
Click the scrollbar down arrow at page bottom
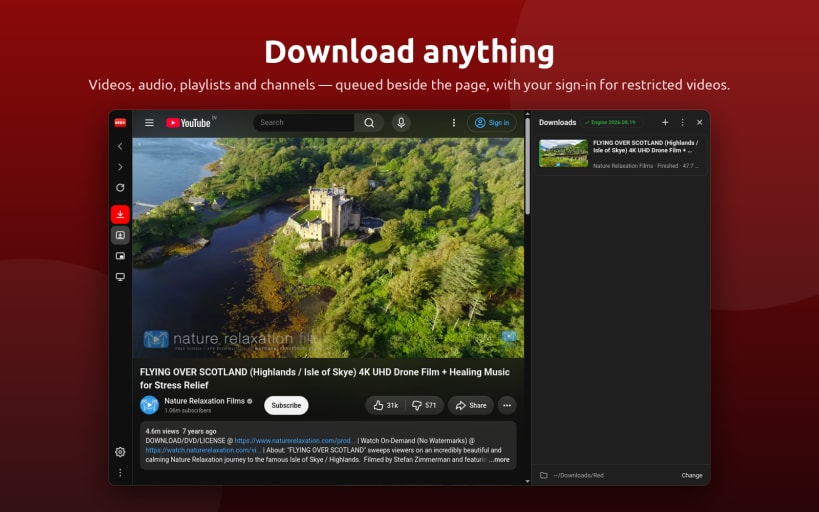[x=528, y=481]
